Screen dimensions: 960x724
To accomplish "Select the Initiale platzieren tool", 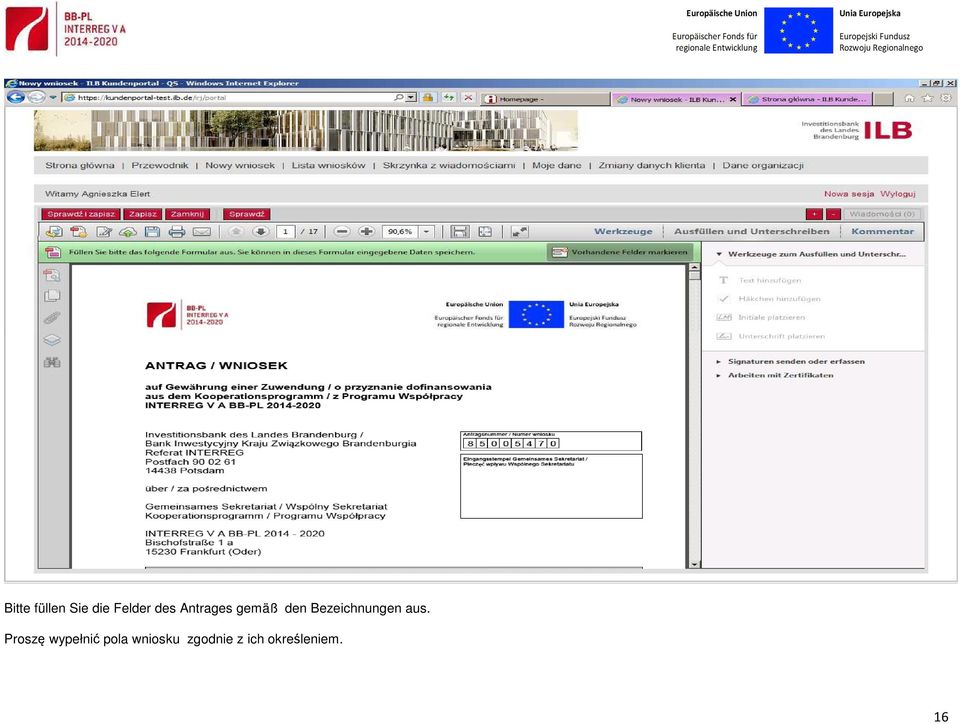I will (x=761, y=317).
